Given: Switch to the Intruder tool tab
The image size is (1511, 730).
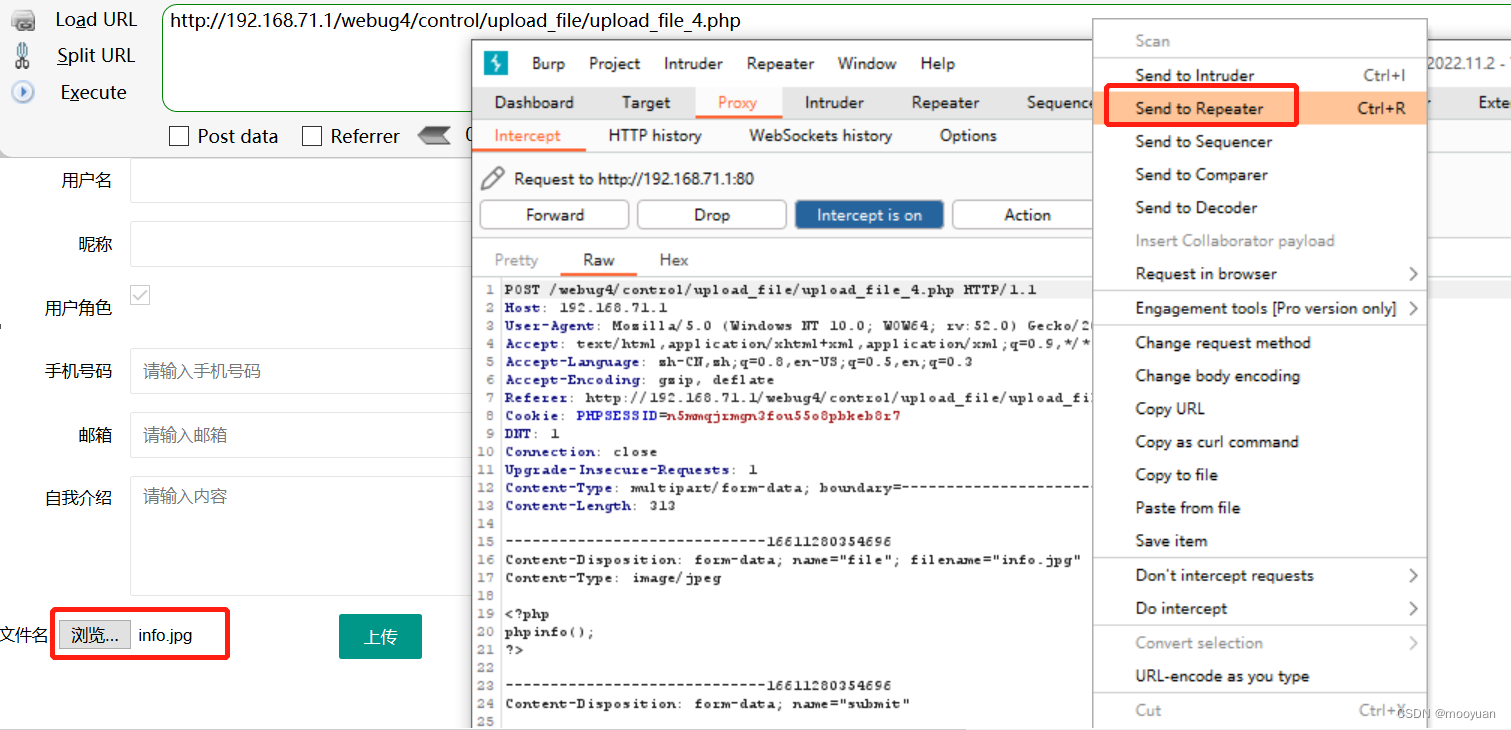Looking at the screenshot, I should [x=834, y=102].
